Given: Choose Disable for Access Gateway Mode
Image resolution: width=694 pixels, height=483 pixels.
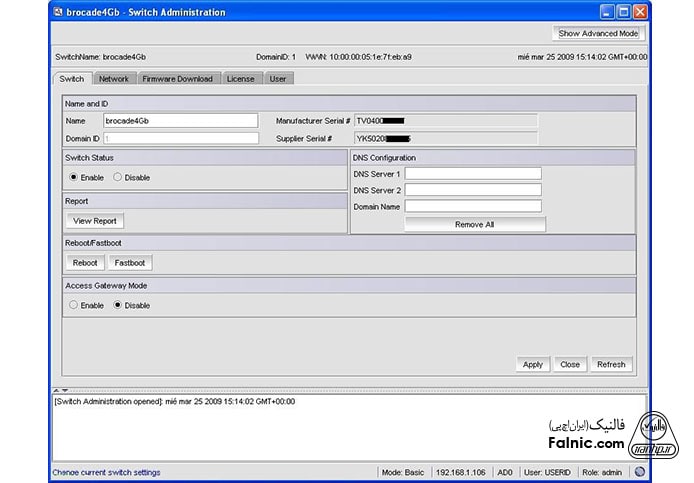Looking at the screenshot, I should pos(118,305).
